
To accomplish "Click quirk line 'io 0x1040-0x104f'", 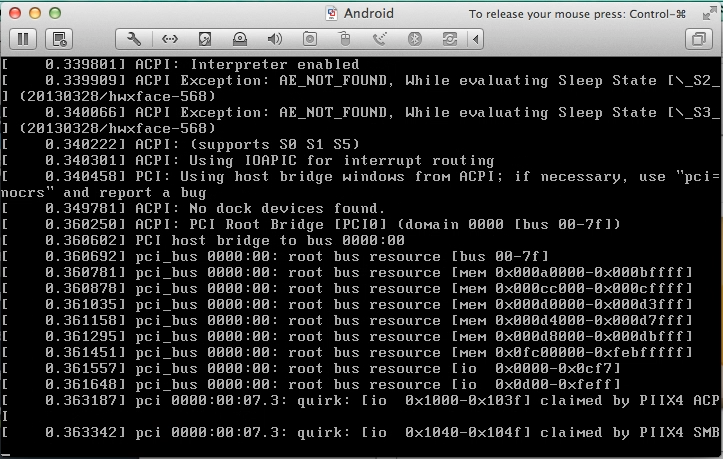I will [360, 433].
